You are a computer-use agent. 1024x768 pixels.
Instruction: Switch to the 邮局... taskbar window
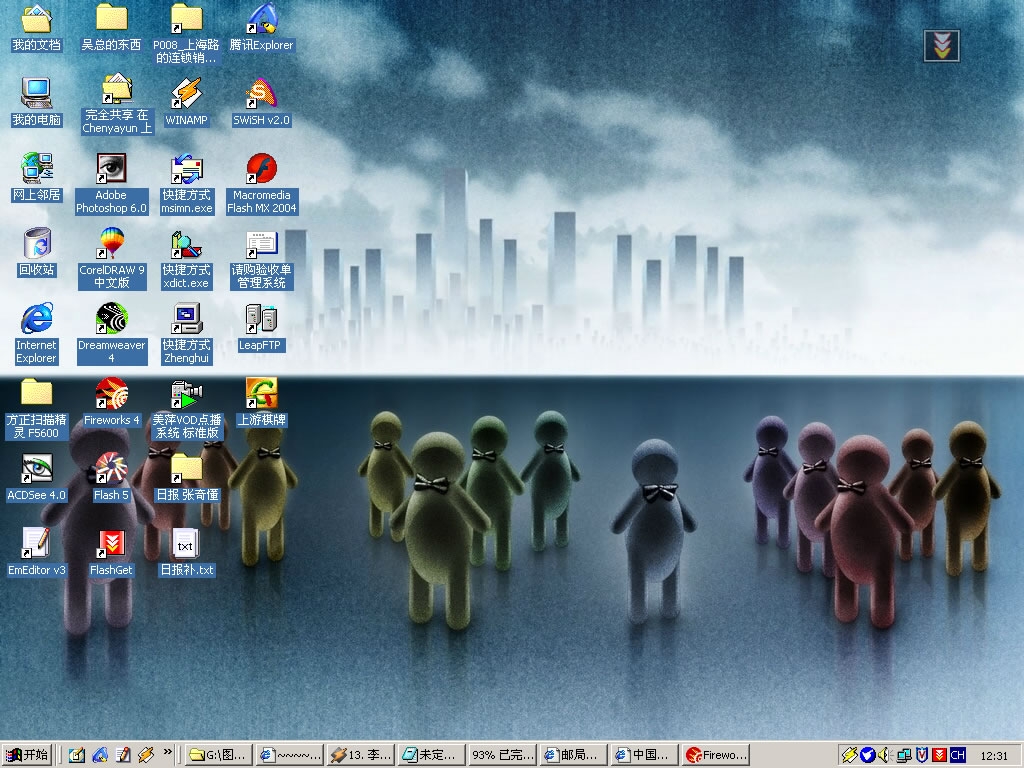click(573, 755)
